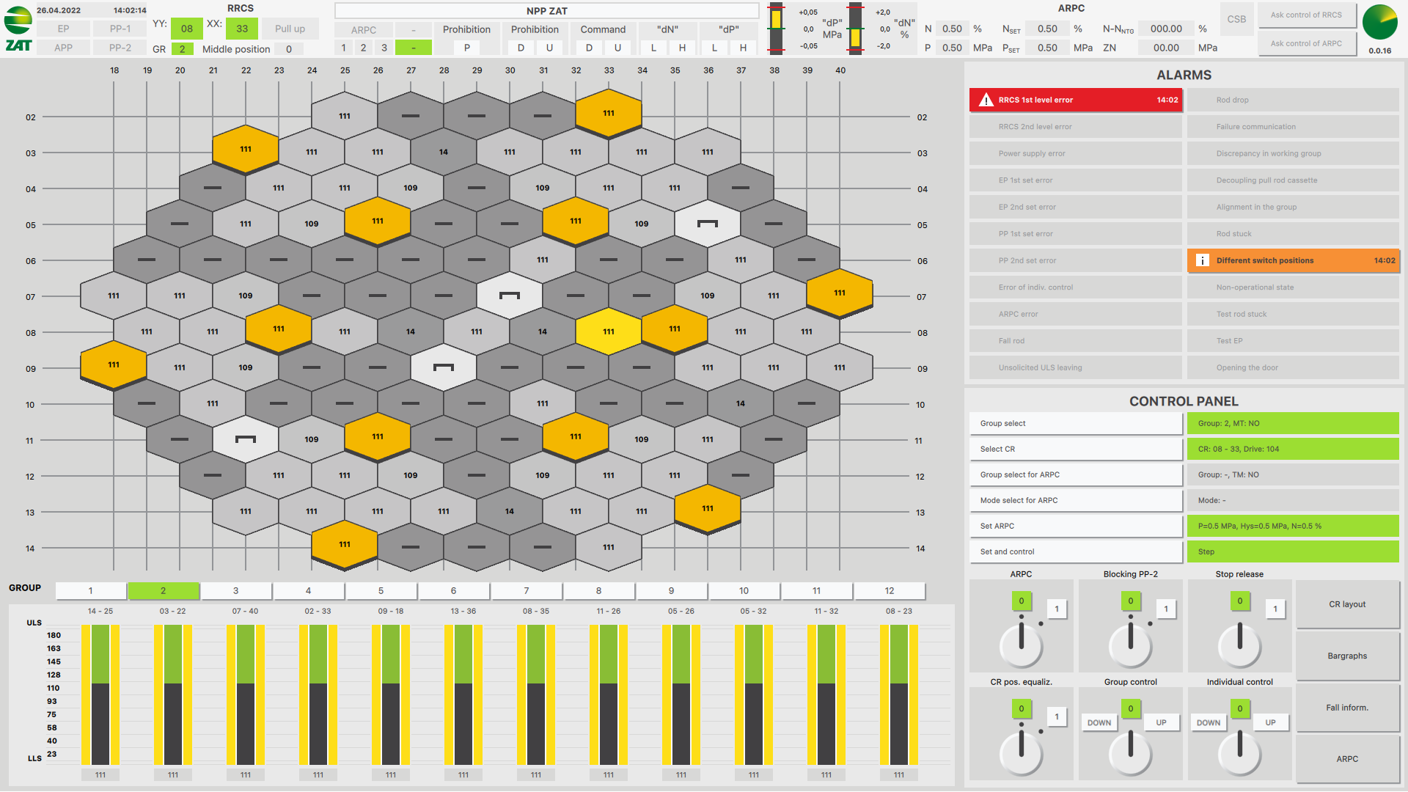1408x792 pixels.
Task: Click Ask control of RRCS button
Action: click(1306, 16)
